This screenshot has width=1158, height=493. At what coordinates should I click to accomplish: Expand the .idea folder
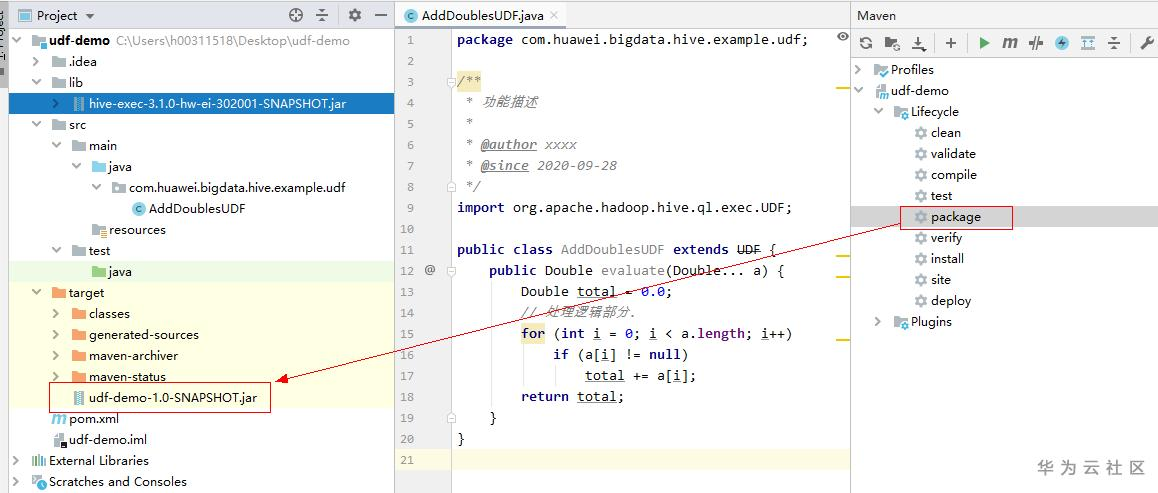tap(35, 62)
